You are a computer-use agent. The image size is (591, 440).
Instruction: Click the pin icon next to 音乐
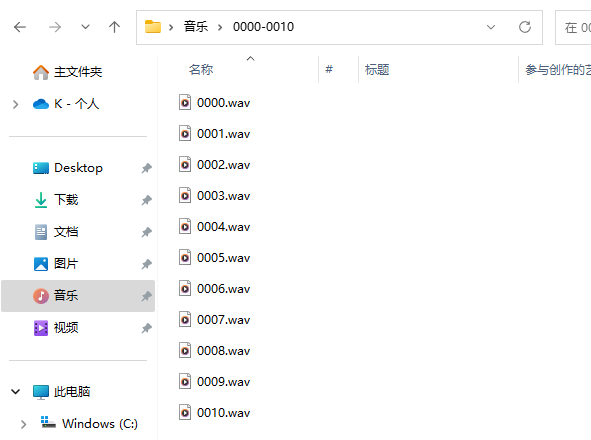click(147, 296)
